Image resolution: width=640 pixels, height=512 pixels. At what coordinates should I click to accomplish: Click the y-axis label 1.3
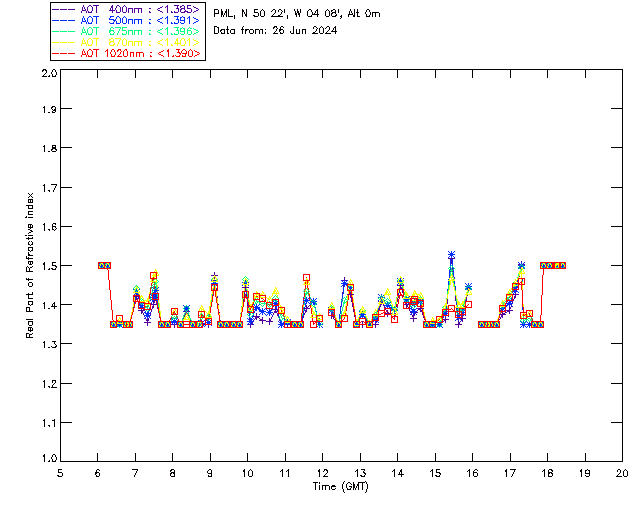coord(49,344)
